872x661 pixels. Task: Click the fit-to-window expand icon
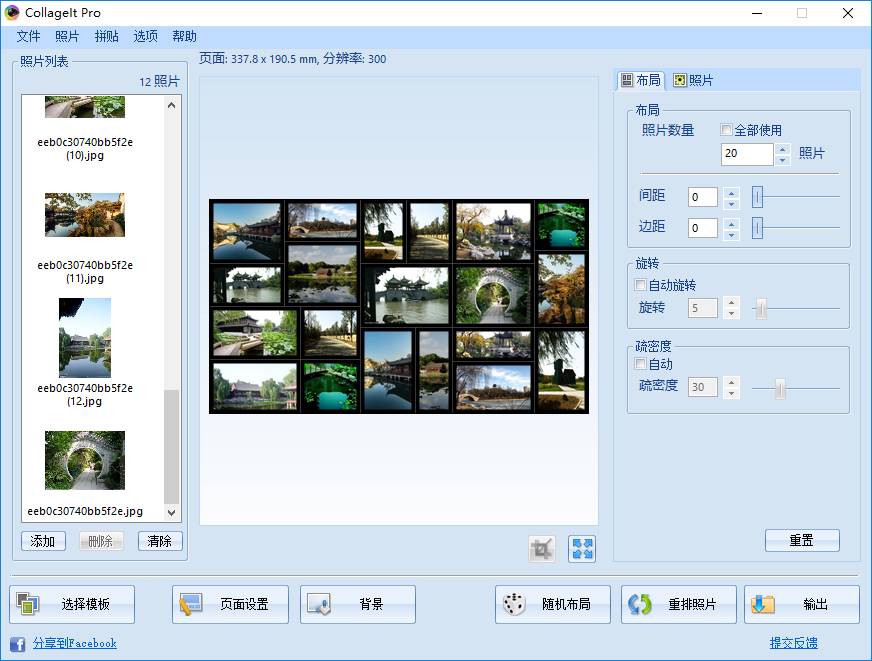tap(582, 549)
